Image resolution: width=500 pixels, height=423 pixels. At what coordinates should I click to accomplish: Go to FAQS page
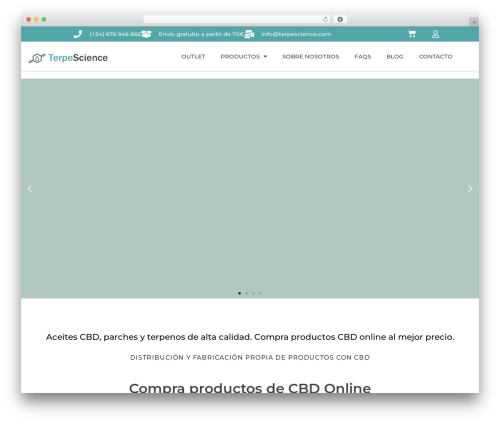tap(363, 57)
